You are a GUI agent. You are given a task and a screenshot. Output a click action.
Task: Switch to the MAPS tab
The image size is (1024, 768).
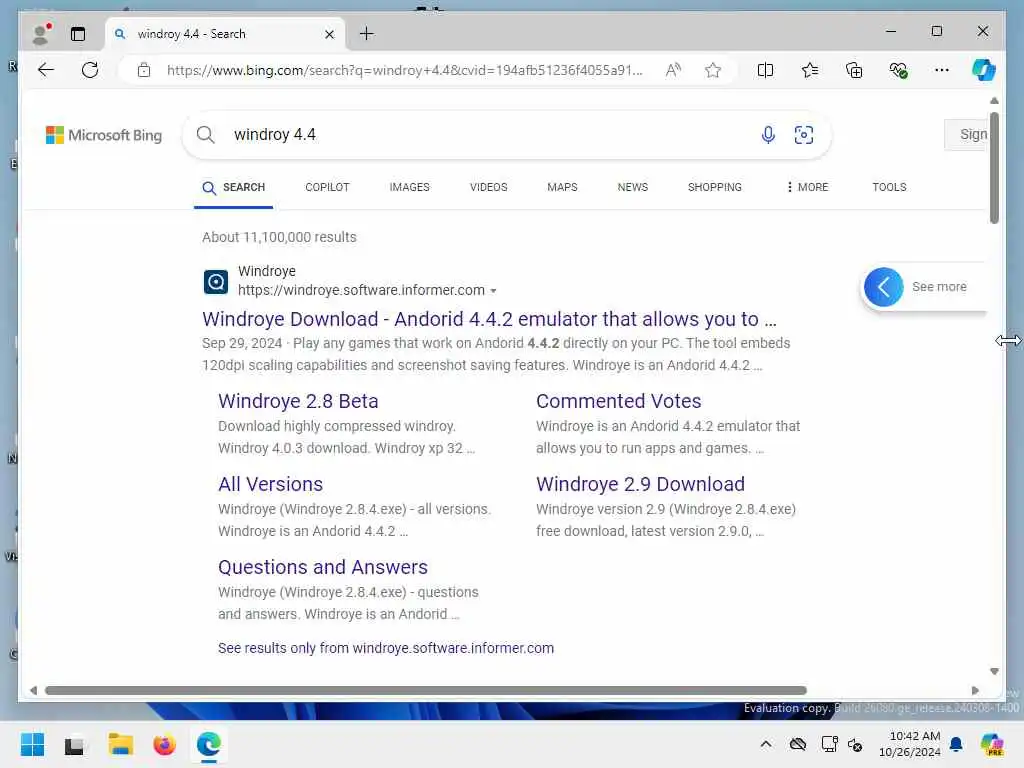click(x=562, y=187)
